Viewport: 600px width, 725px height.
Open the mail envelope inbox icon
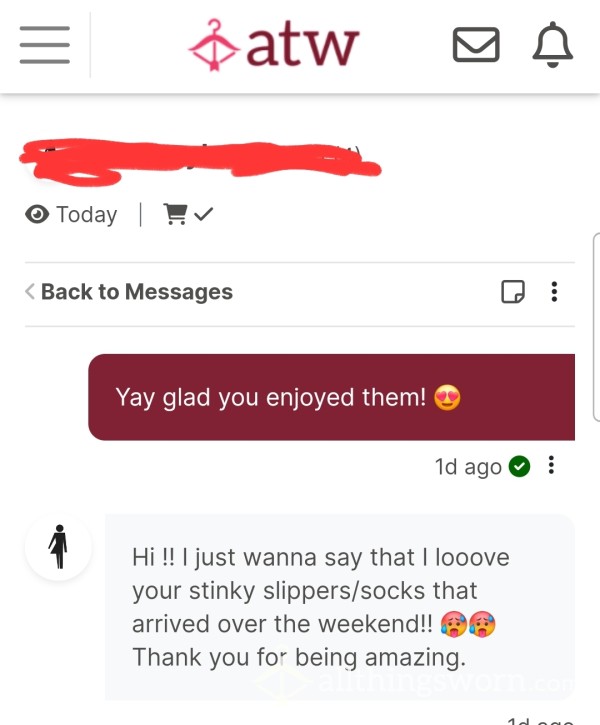coord(476,45)
